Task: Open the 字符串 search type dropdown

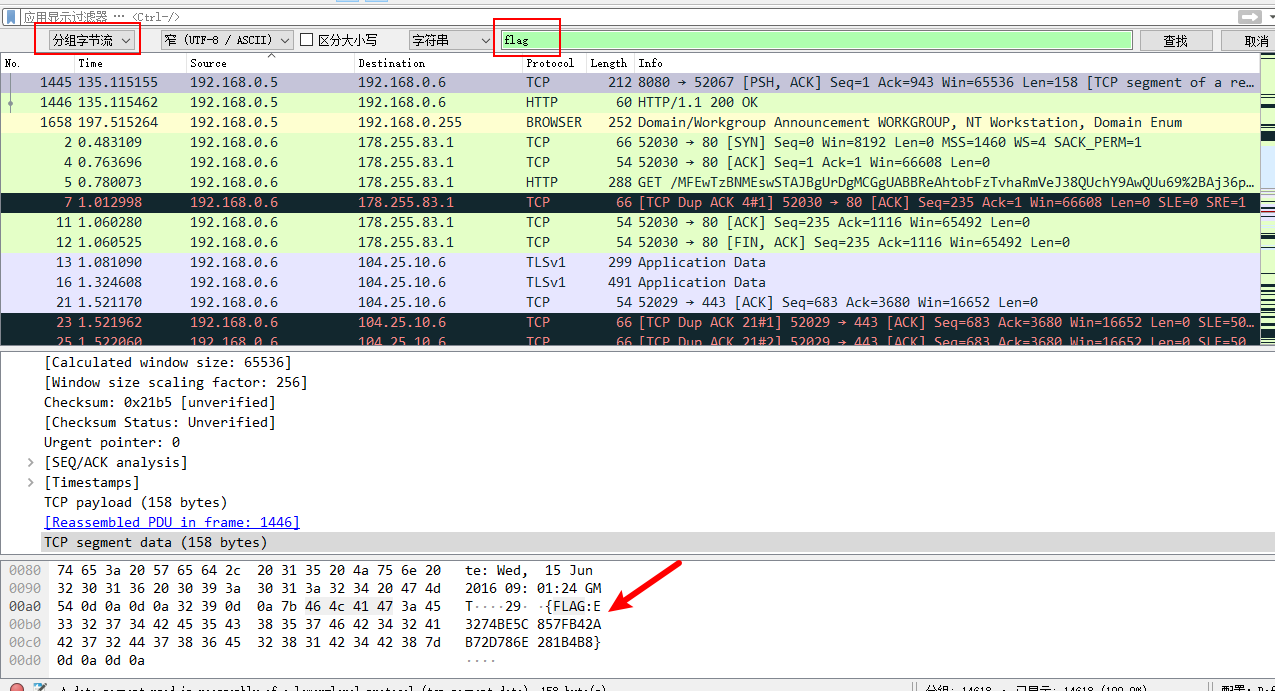Action: 450,40
